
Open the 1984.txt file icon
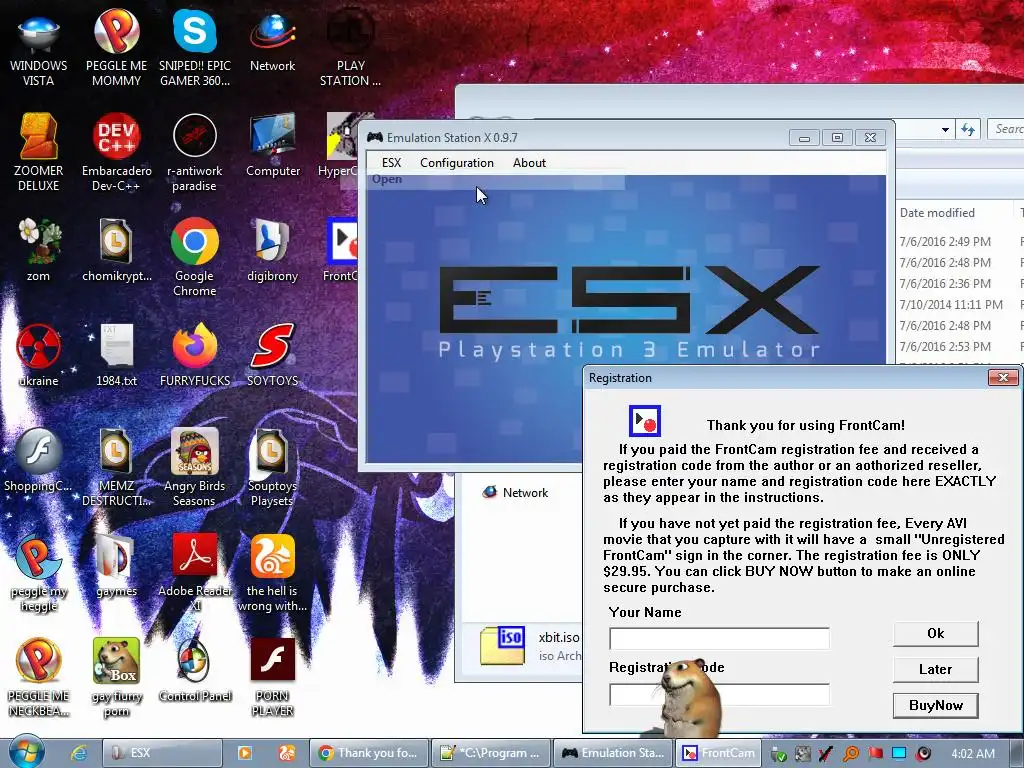(116, 356)
